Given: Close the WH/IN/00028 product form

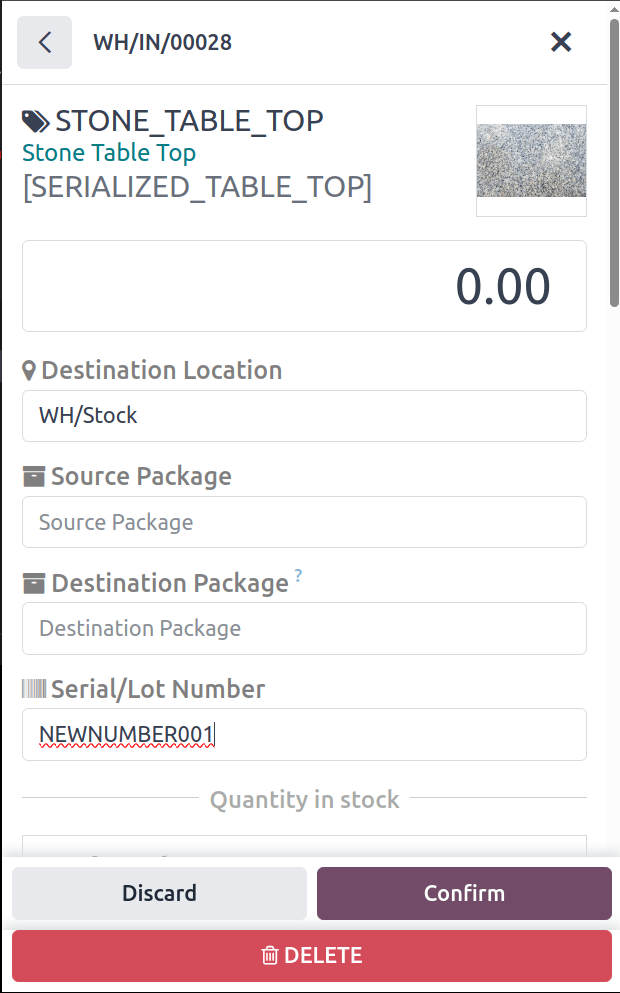Looking at the screenshot, I should [561, 42].
